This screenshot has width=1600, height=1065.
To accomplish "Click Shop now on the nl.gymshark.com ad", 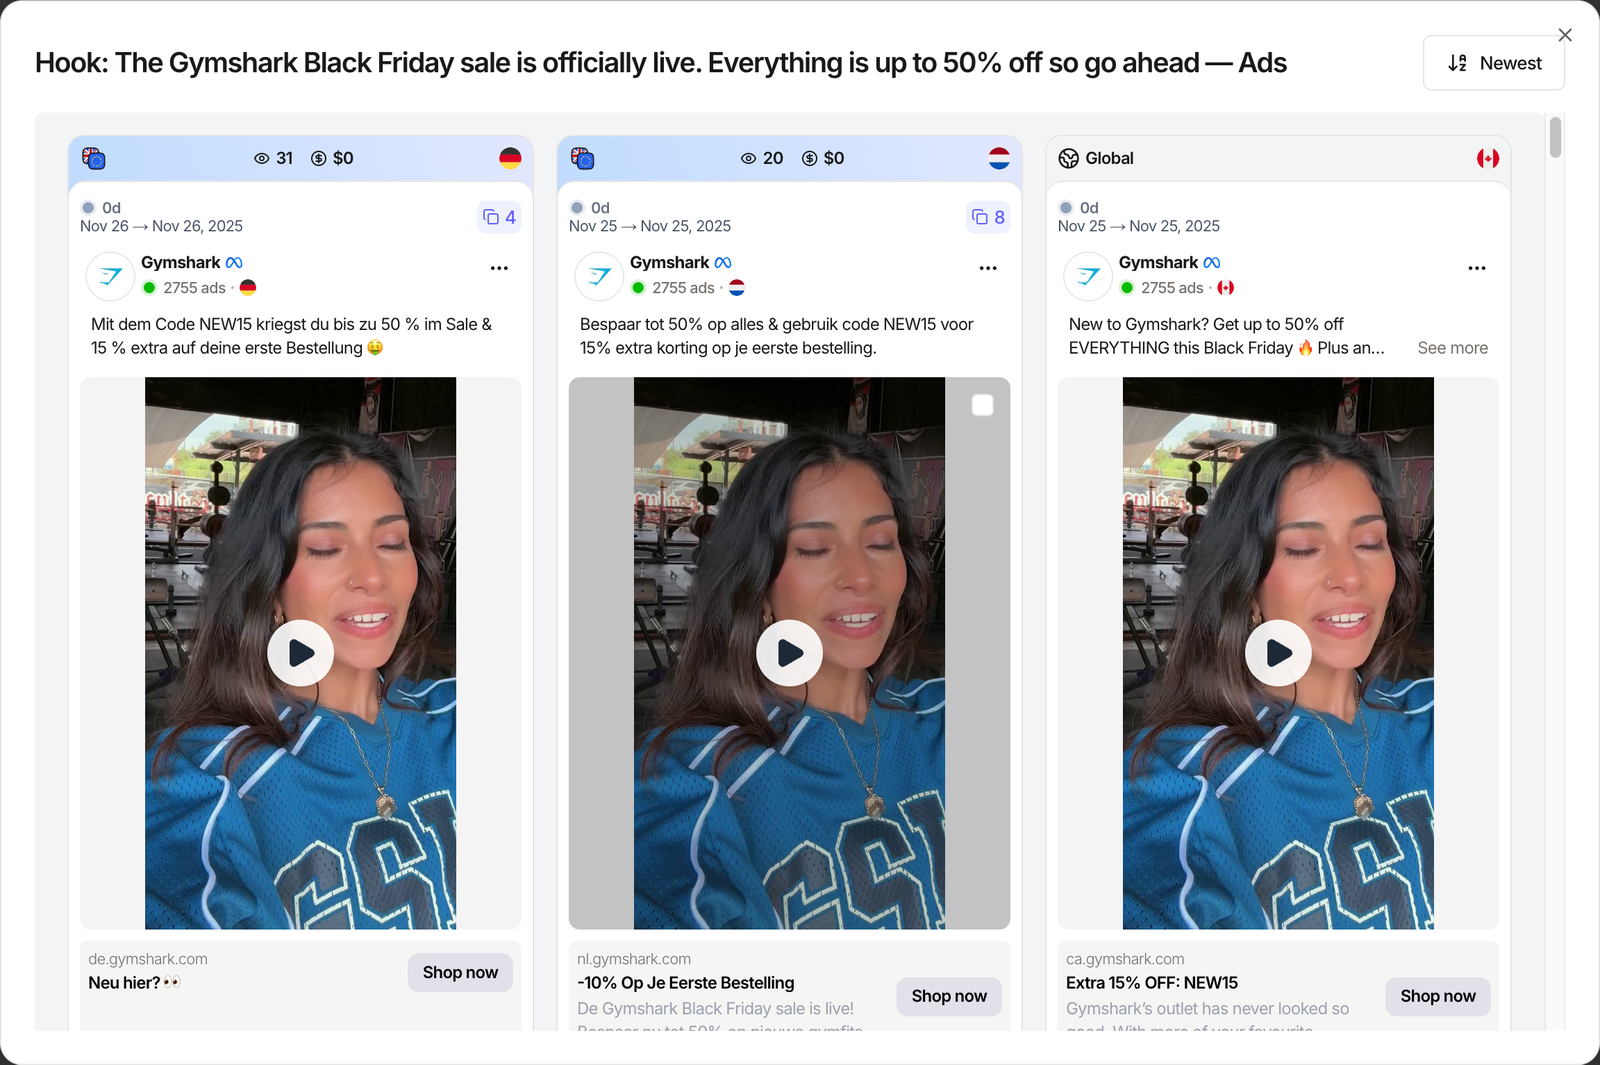I will (949, 996).
